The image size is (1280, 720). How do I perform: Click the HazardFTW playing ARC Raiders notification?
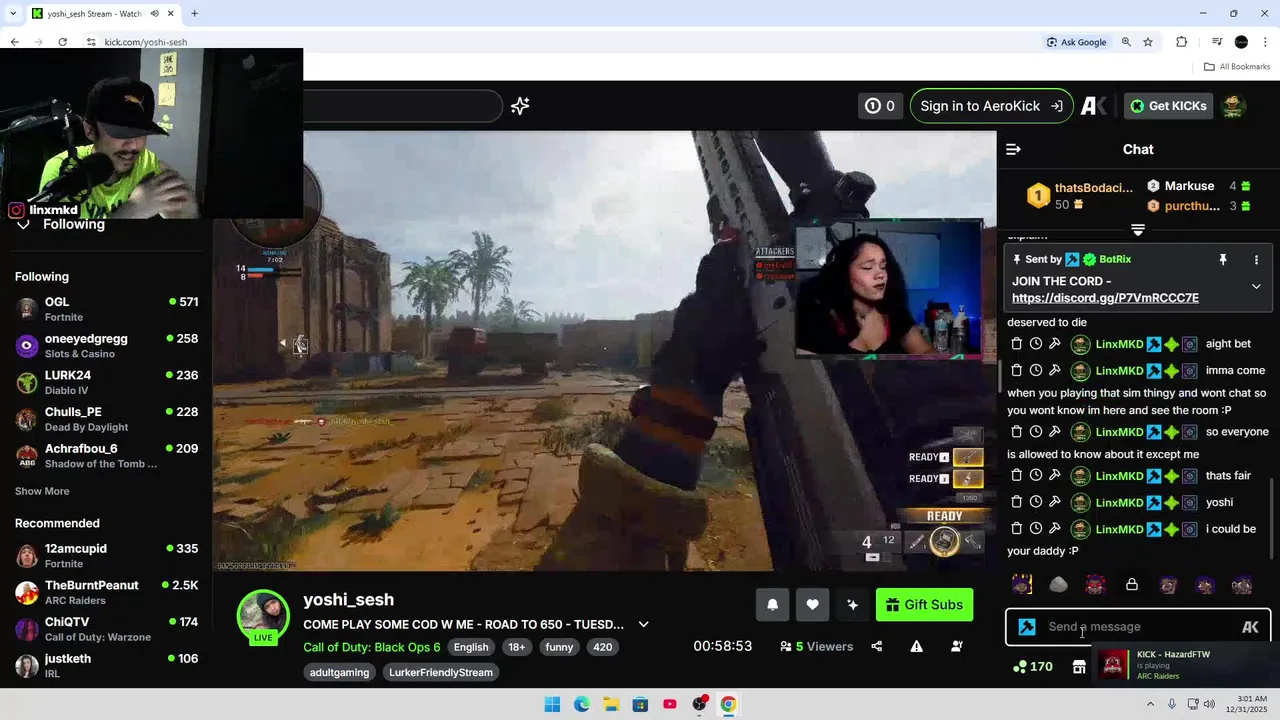[x=1184, y=664]
